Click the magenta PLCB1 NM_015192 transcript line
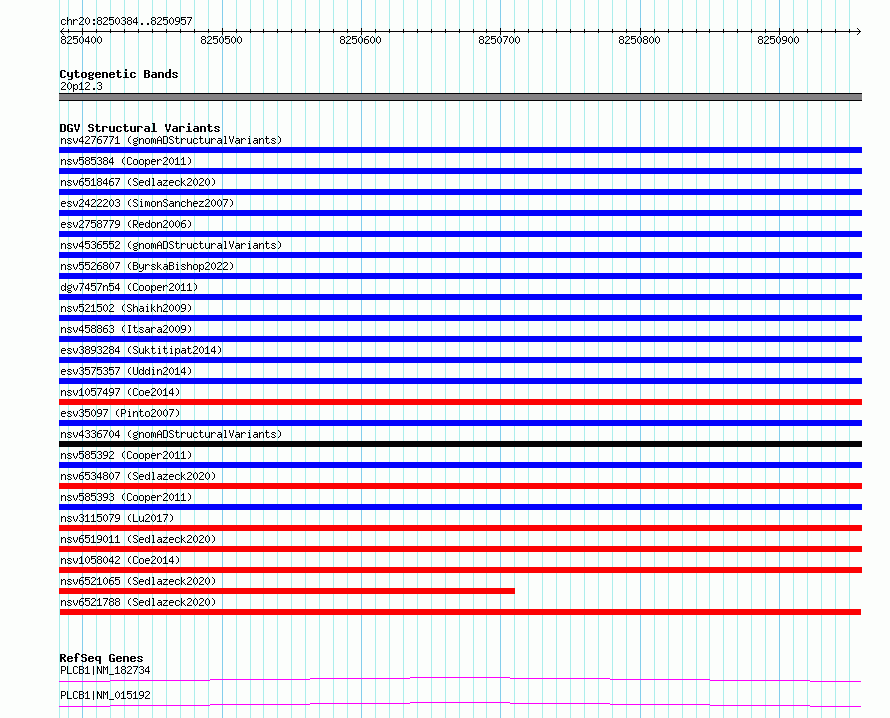Screen dimensions: 890x718 click(460, 704)
